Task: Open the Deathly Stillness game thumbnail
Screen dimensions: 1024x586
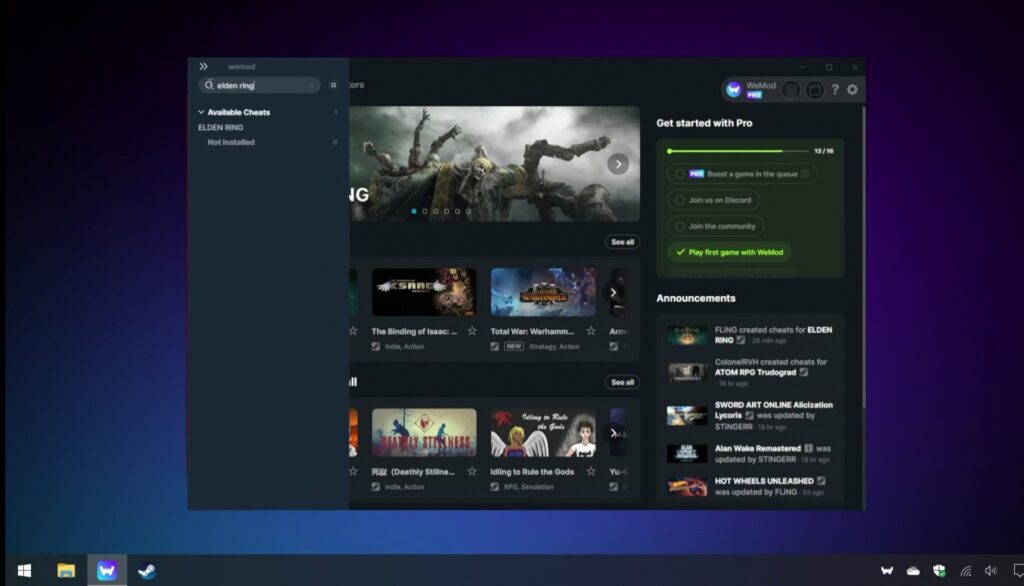Action: (x=424, y=432)
